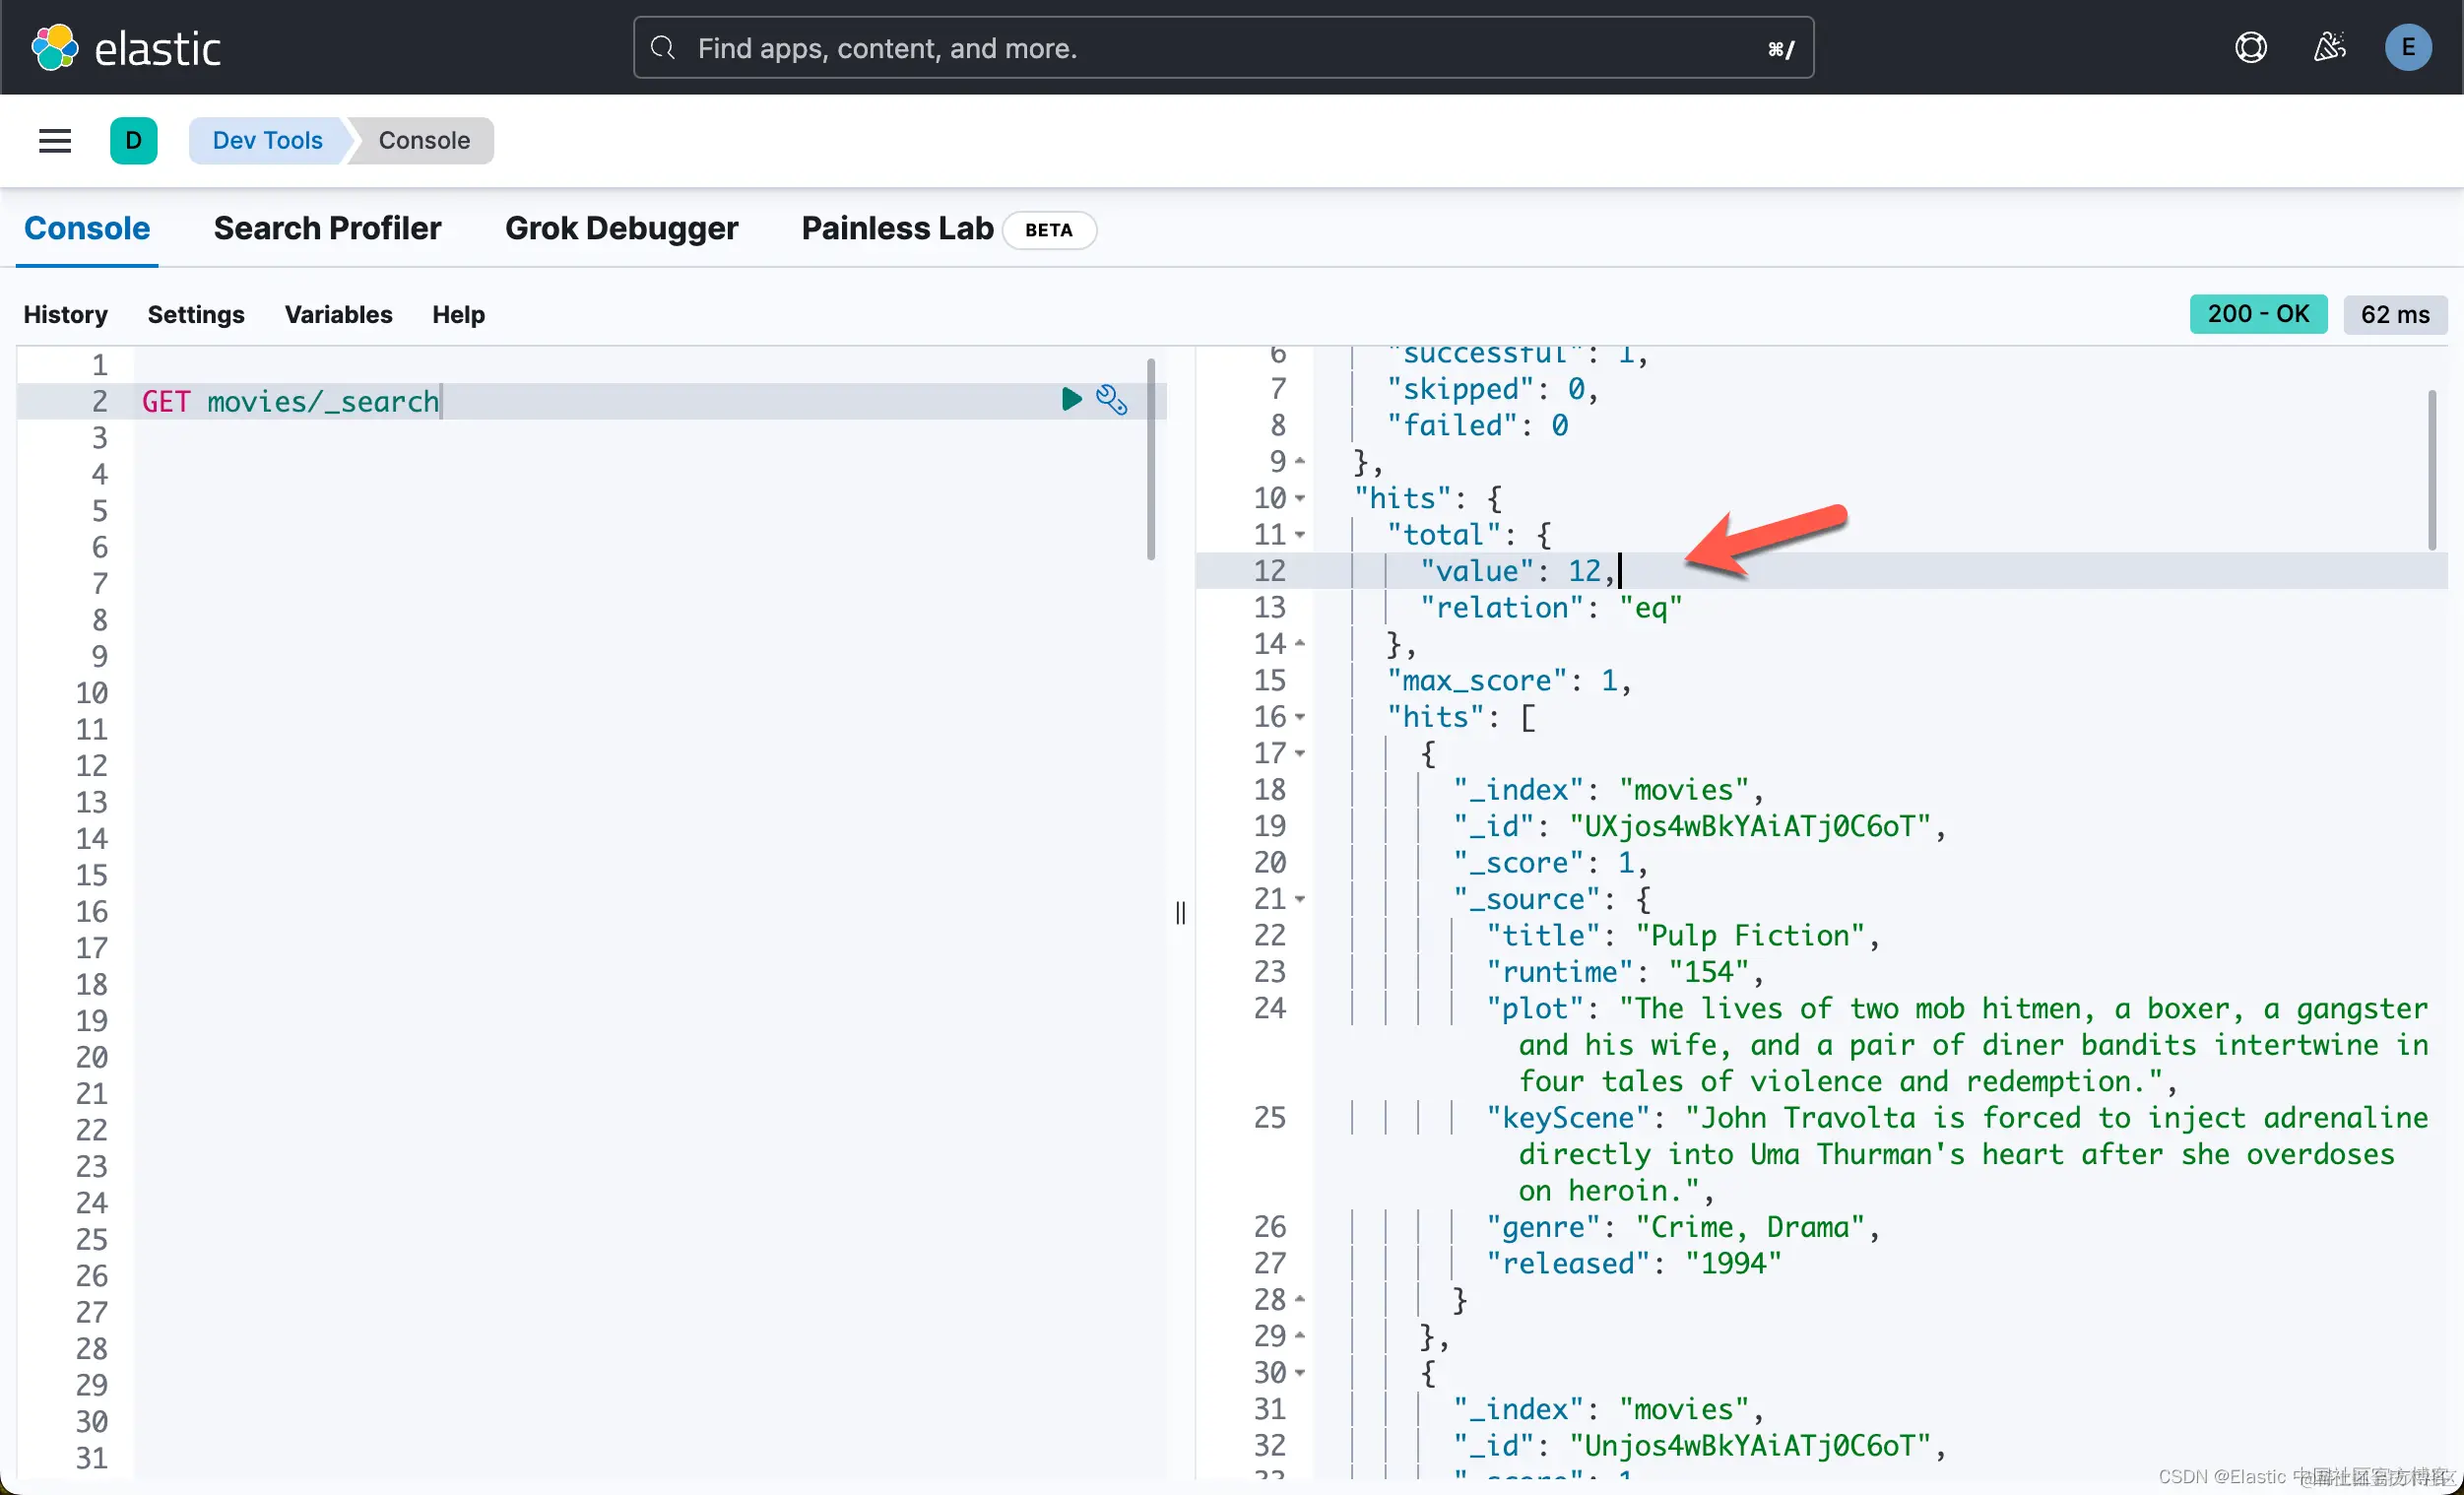Collapse the "total" block at line 11
Image resolution: width=2464 pixels, height=1495 pixels.
click(x=1300, y=535)
